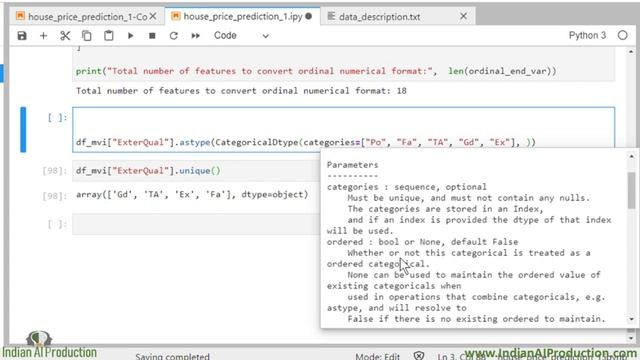Click the notebook icon on the house_price_prediction_1-Co tab

pos(20,16)
